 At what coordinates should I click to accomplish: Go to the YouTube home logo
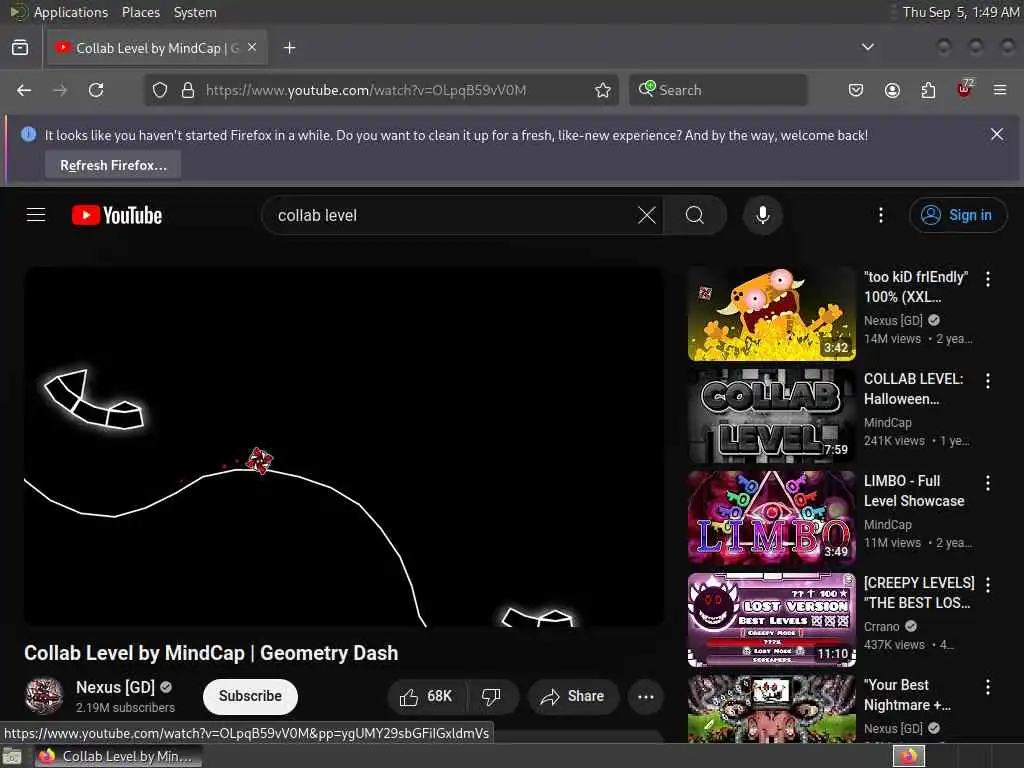(x=117, y=215)
